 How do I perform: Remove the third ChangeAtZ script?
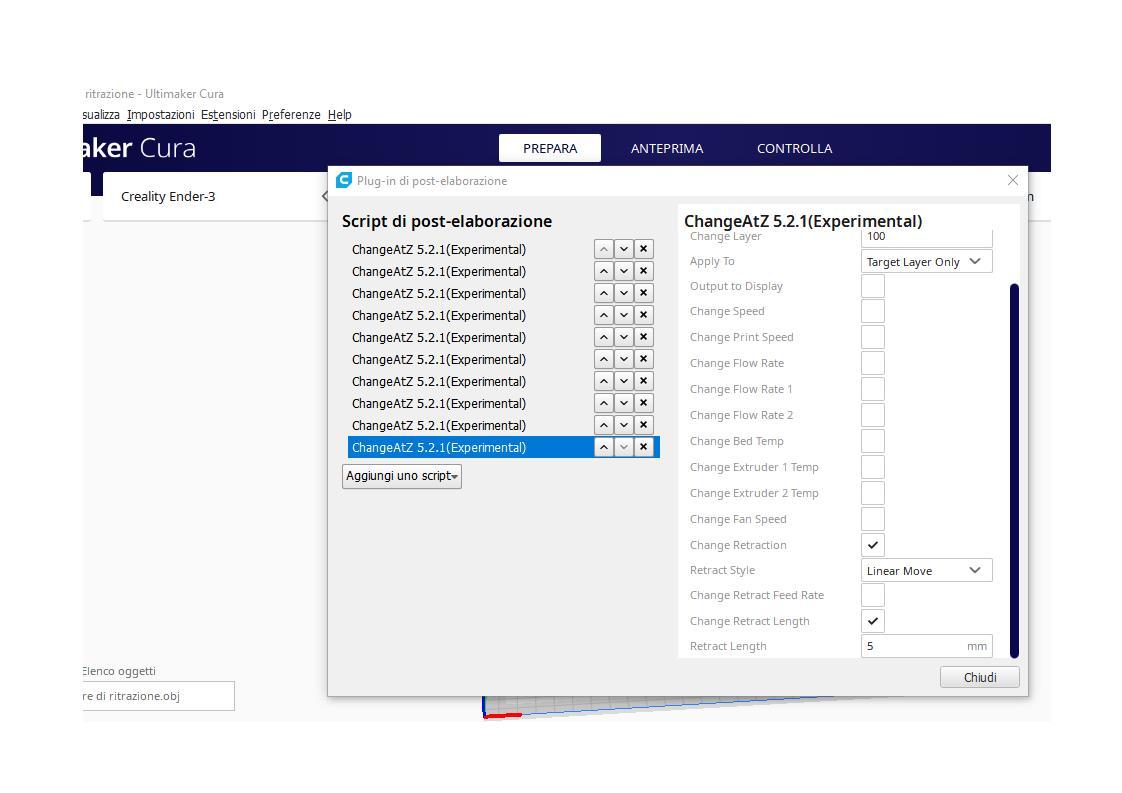coord(644,293)
